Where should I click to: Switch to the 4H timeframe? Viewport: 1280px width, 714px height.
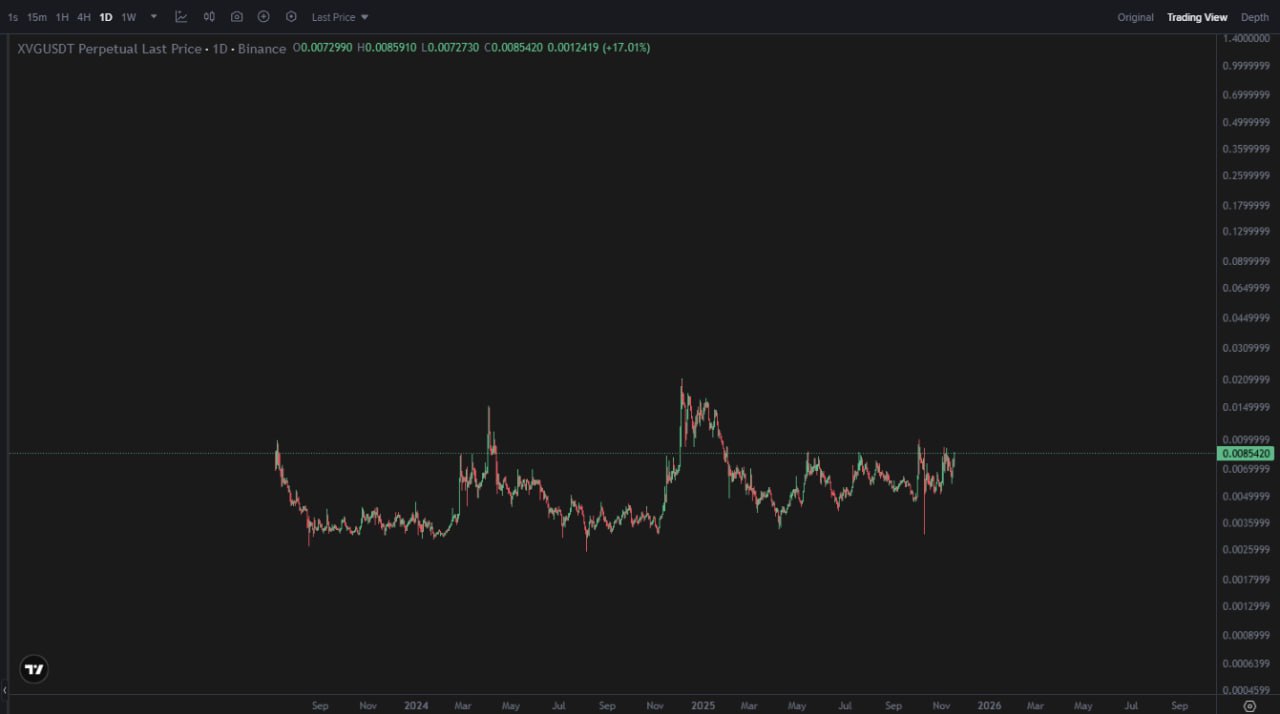coord(85,17)
